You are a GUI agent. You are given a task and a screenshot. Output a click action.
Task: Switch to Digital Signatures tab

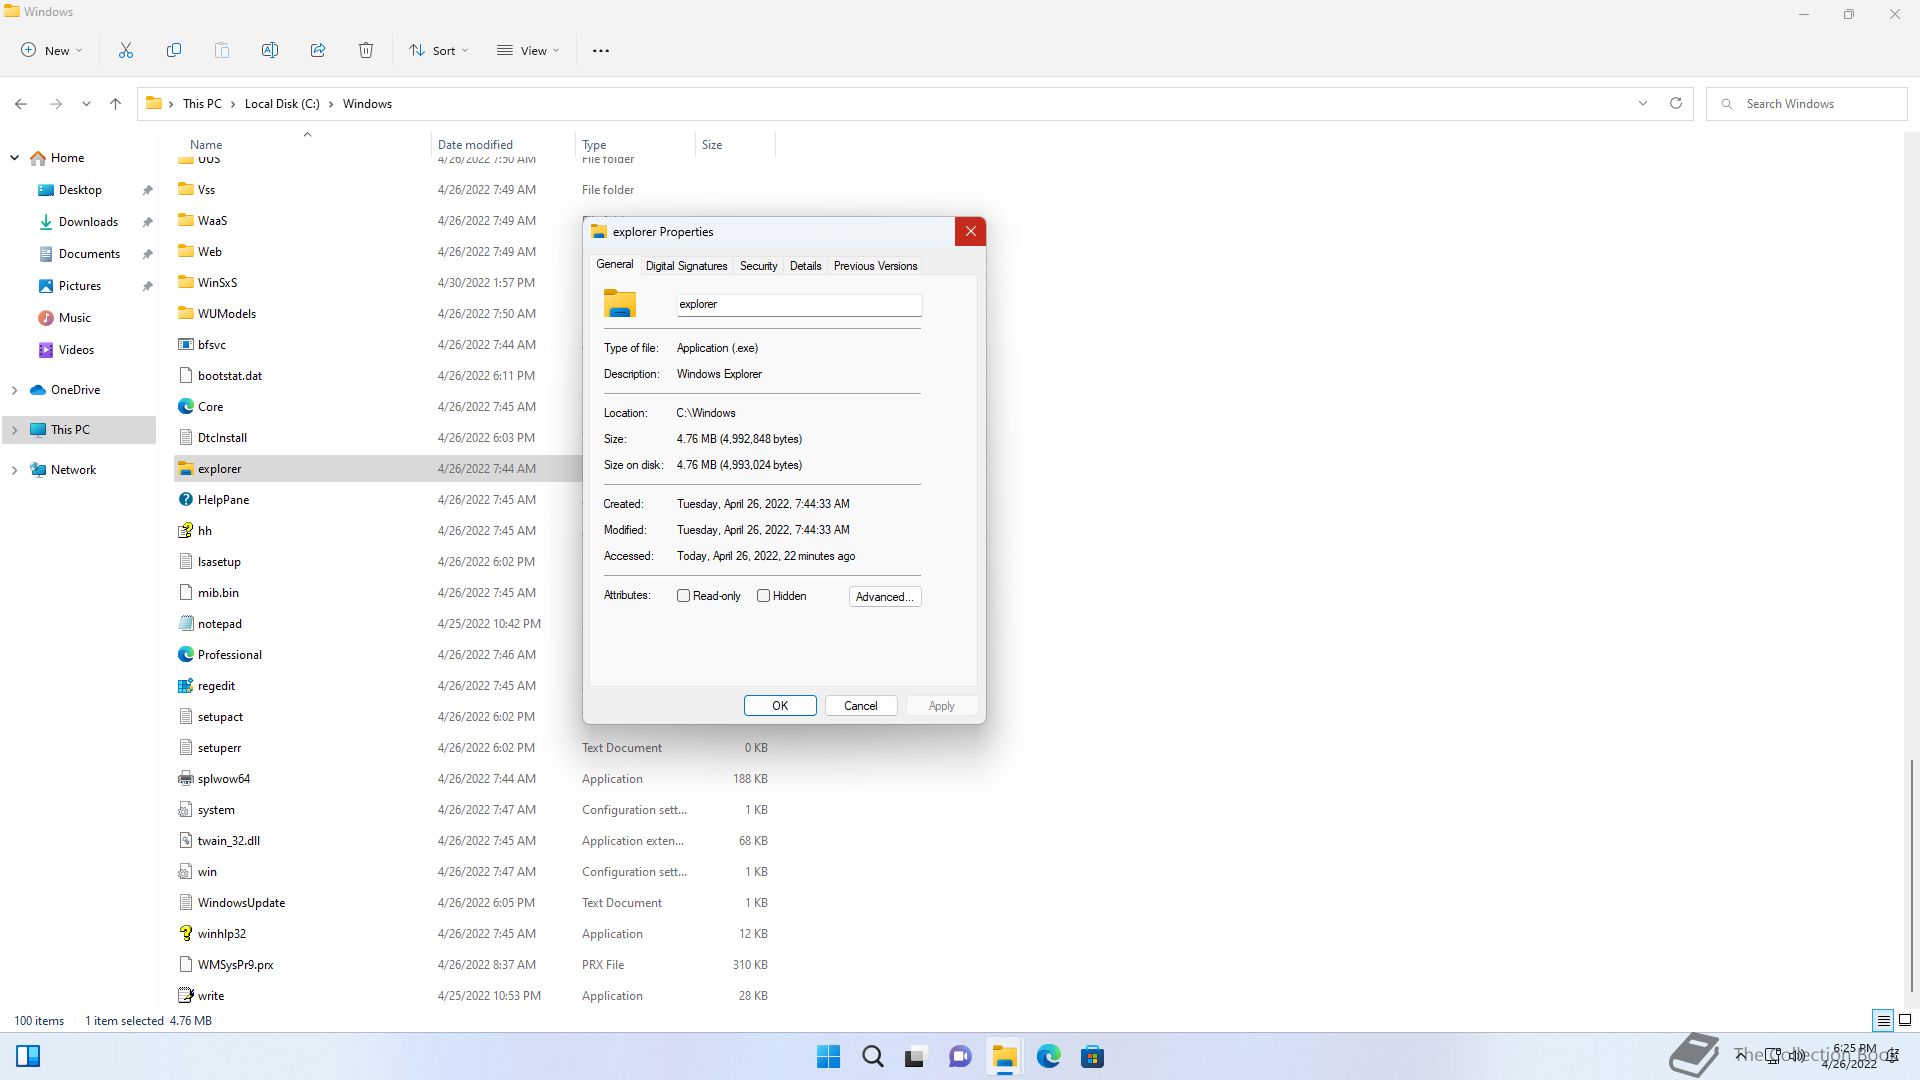(x=686, y=266)
